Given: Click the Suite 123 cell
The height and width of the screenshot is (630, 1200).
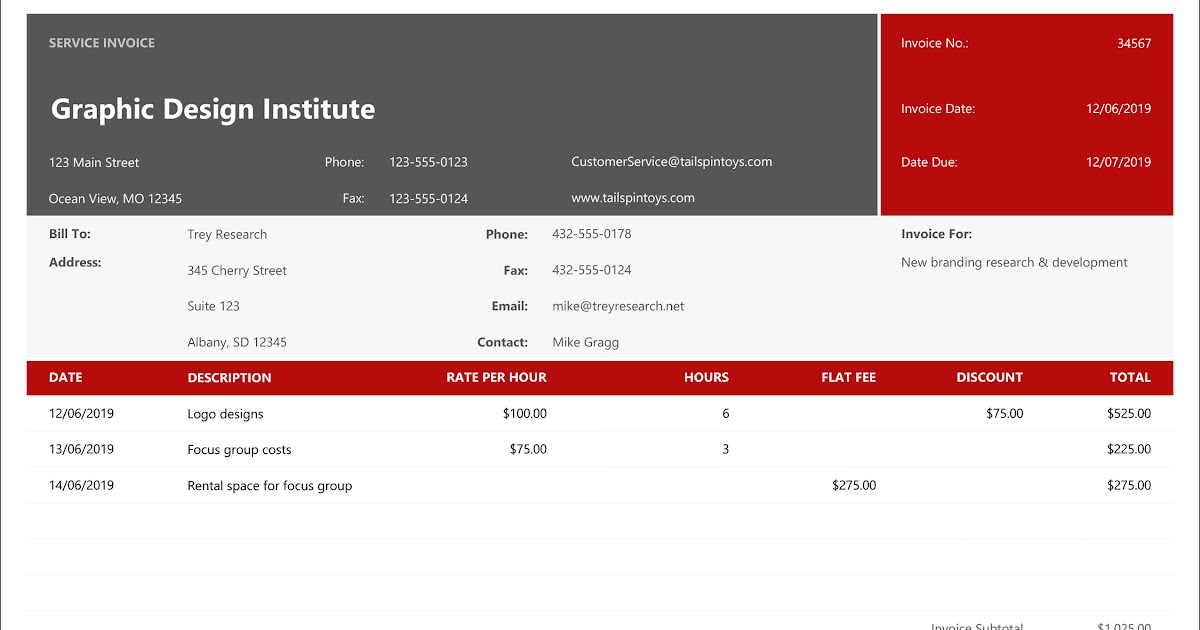Looking at the screenshot, I should [x=213, y=306].
